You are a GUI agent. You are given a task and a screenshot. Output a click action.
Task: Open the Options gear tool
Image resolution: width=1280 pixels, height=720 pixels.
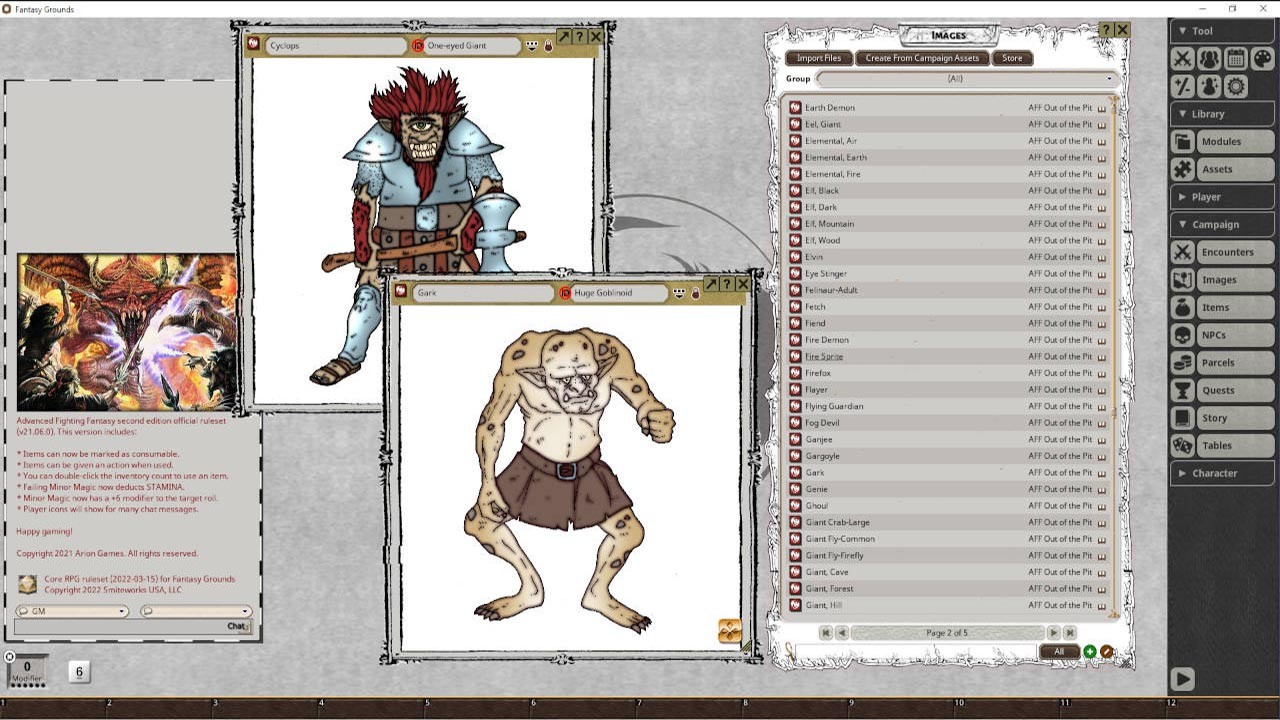pyautogui.click(x=1236, y=87)
